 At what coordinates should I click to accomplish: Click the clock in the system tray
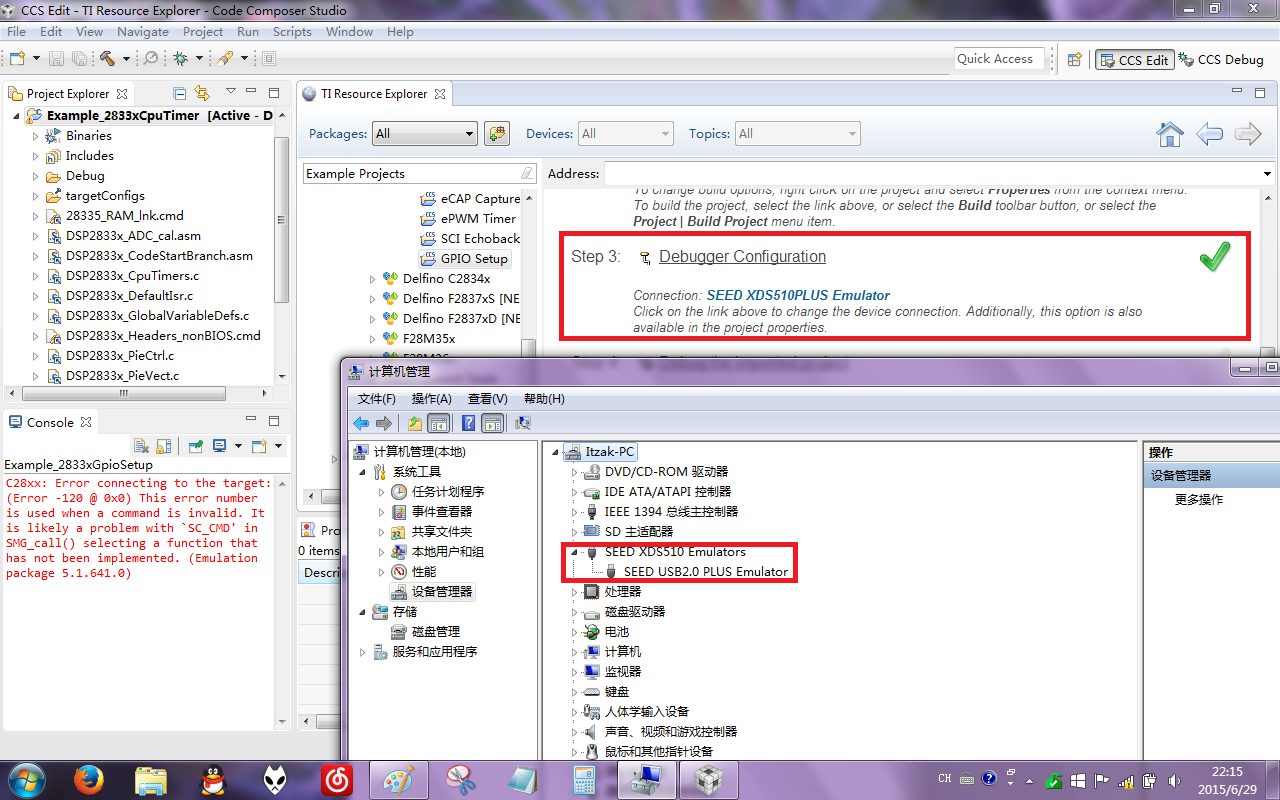point(1226,779)
